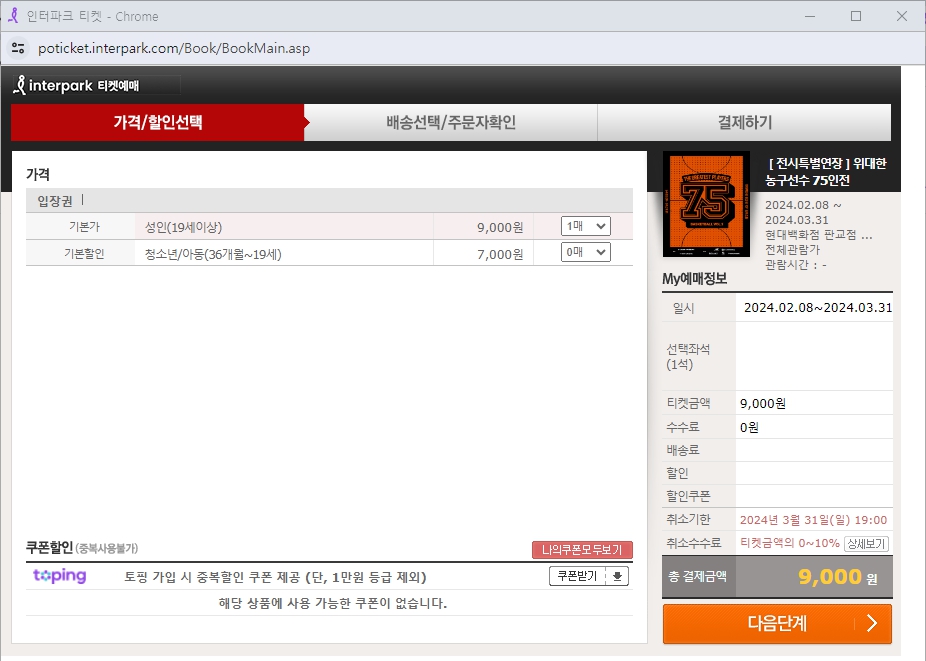926x661 pixels.
Task: Click the 기본할인 row label
Action: coord(84,254)
